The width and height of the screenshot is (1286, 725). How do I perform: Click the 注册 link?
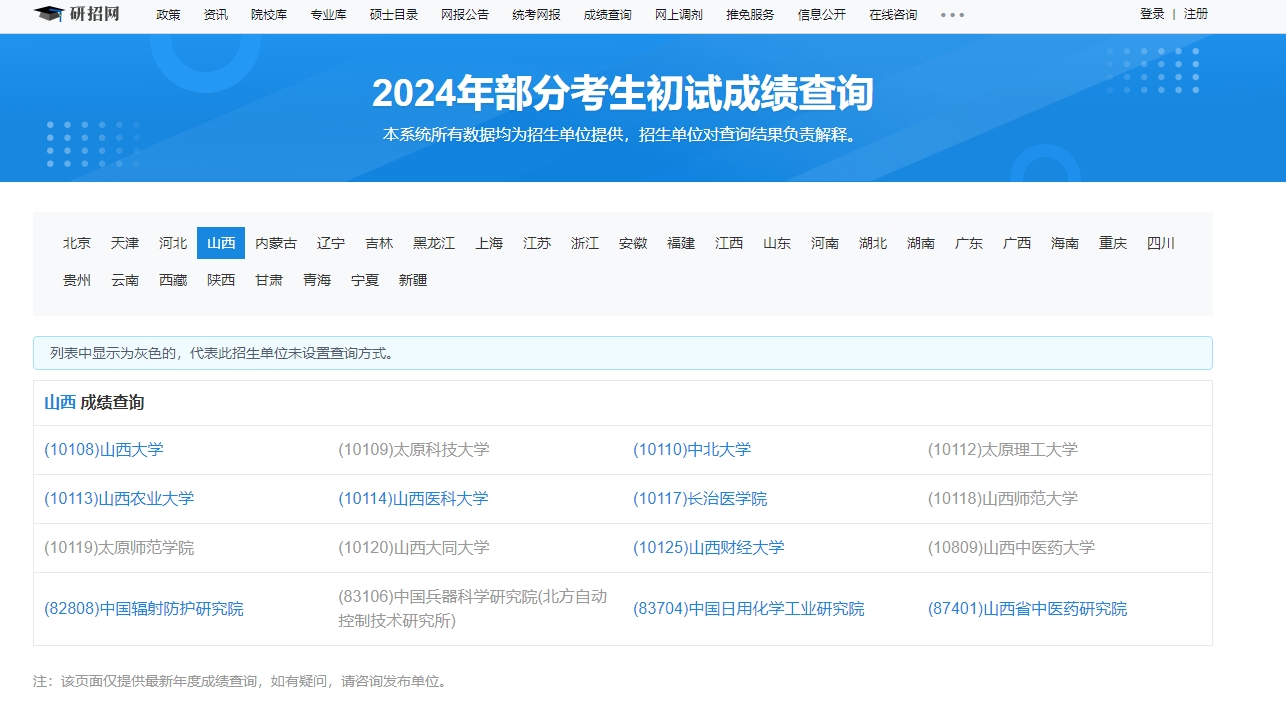pos(1196,14)
